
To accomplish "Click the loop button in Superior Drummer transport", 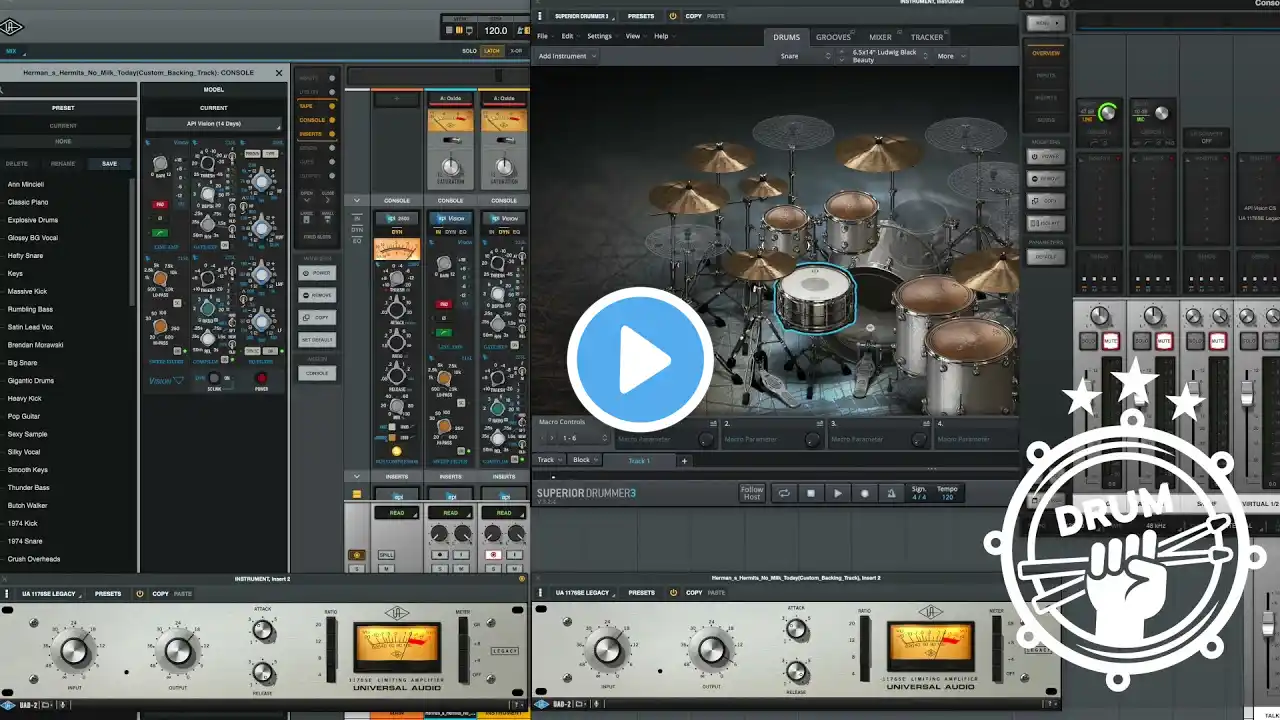I will tap(785, 493).
